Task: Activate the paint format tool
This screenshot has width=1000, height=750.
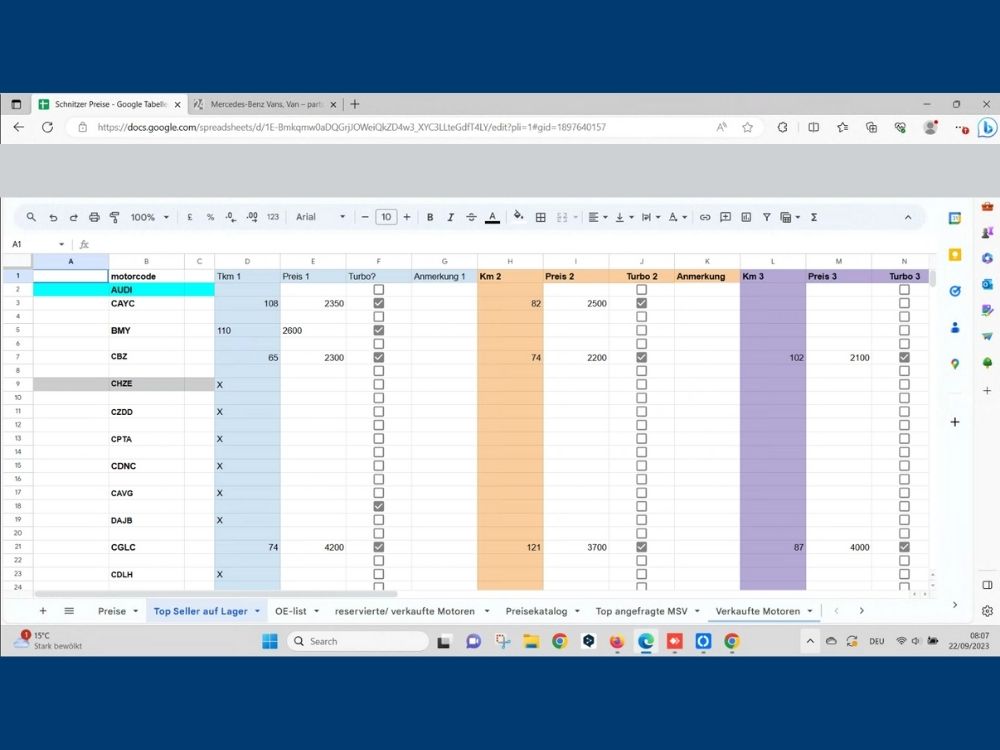Action: 115,217
